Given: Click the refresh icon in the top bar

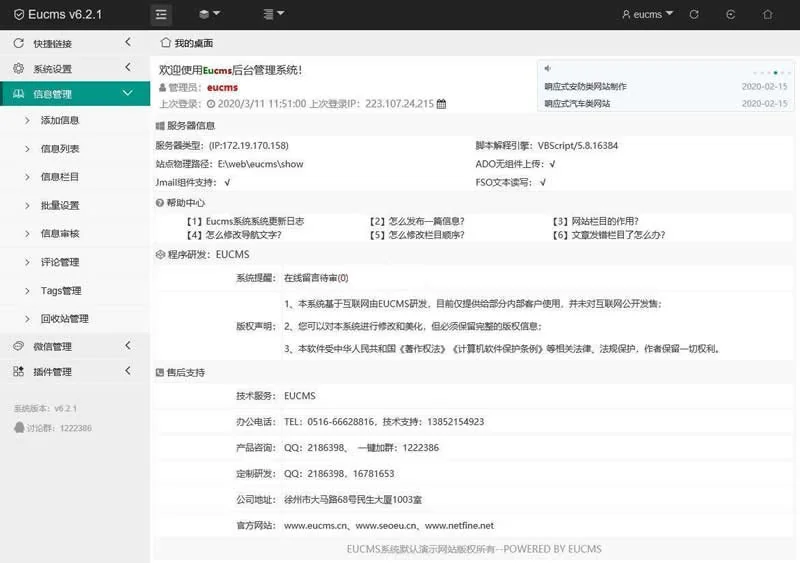Looking at the screenshot, I should pos(695,14).
